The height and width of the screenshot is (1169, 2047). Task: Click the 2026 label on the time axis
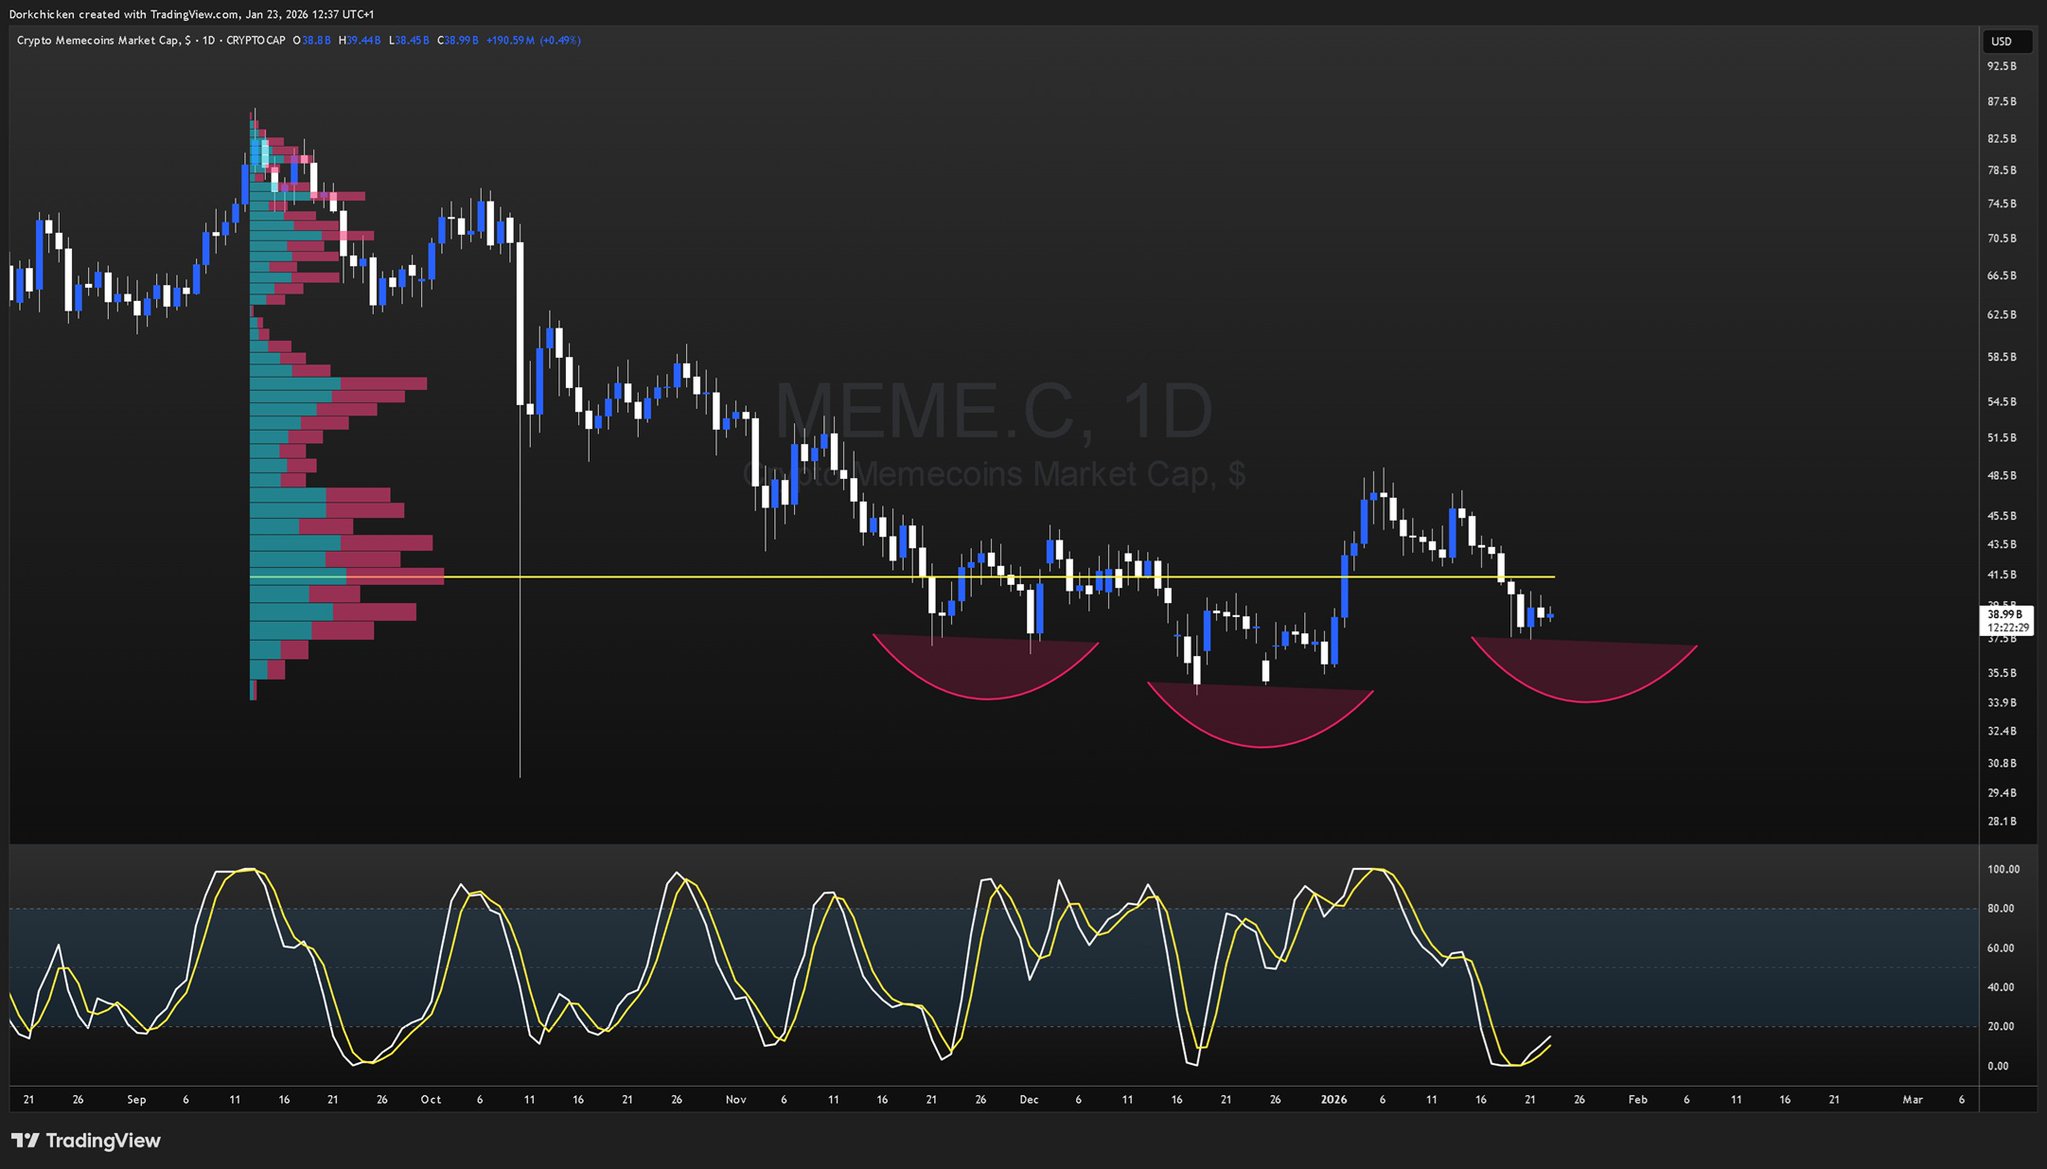tap(1333, 1100)
